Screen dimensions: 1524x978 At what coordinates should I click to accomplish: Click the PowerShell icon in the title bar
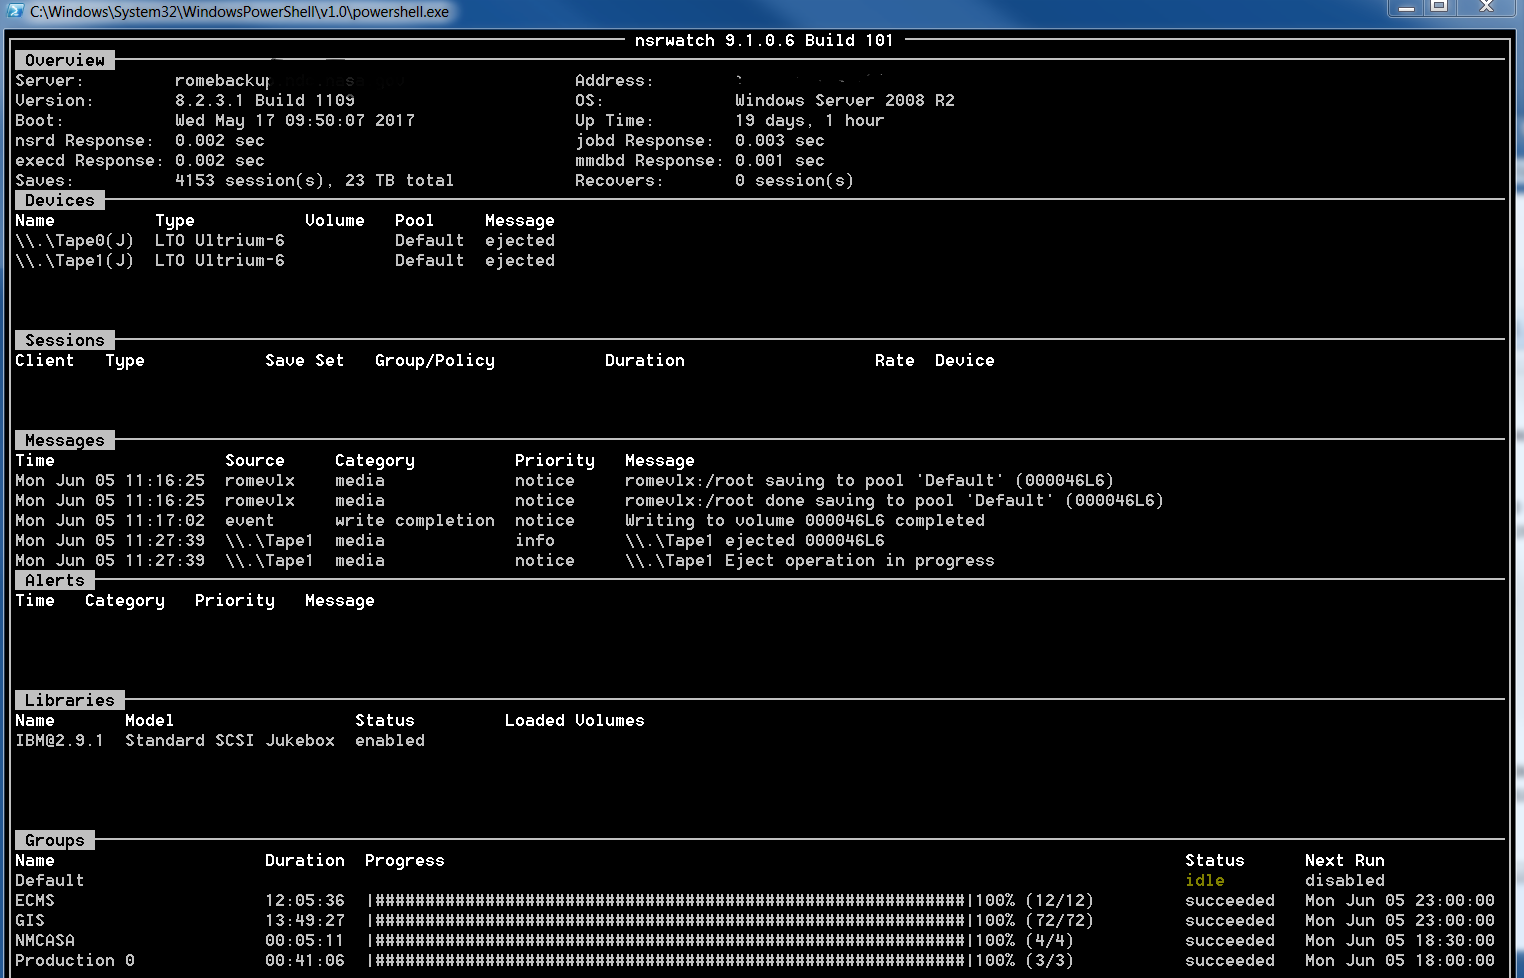15,11
